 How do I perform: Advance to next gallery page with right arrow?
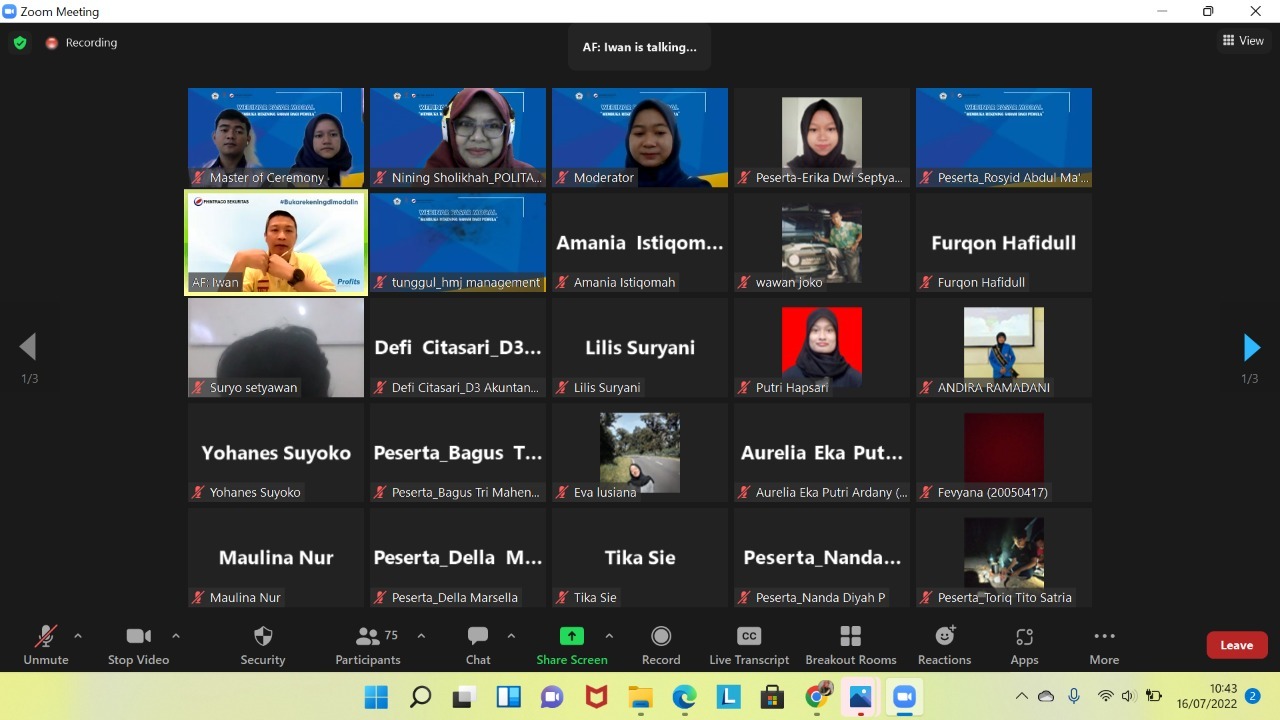click(1251, 347)
